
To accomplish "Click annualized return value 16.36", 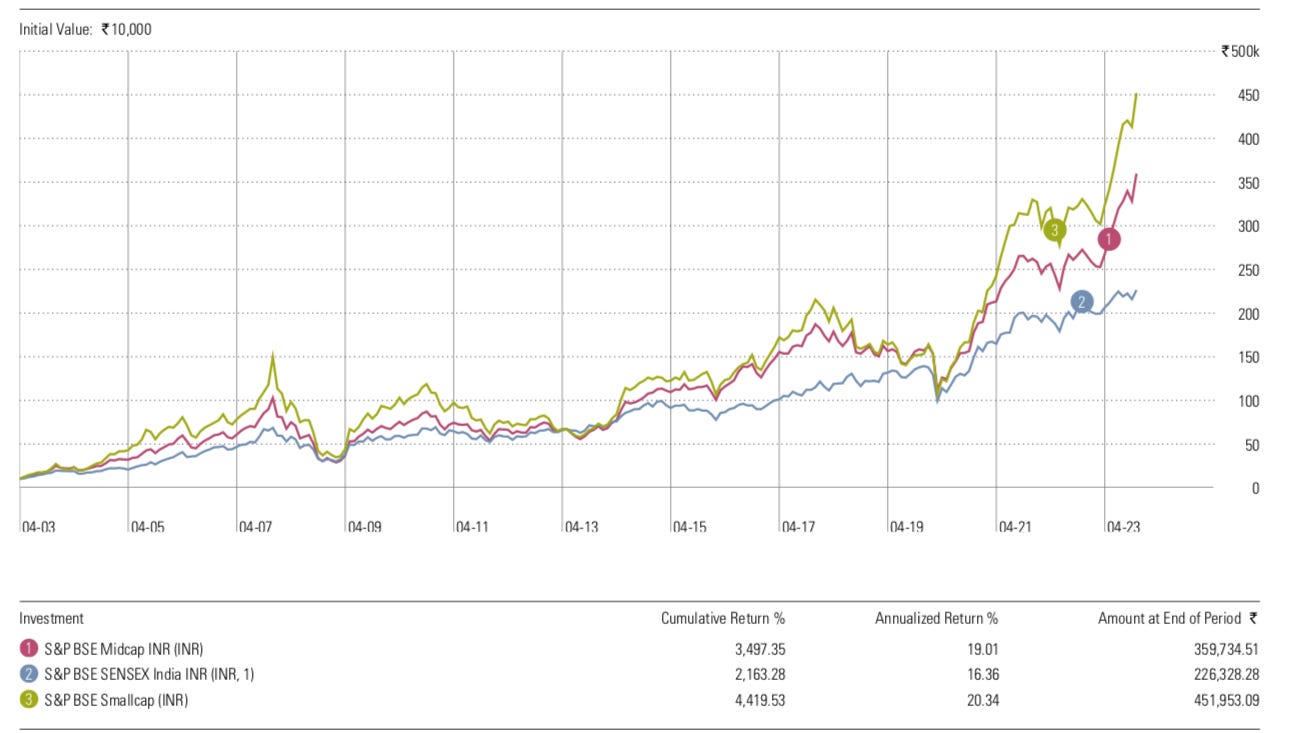I will click(982, 675).
